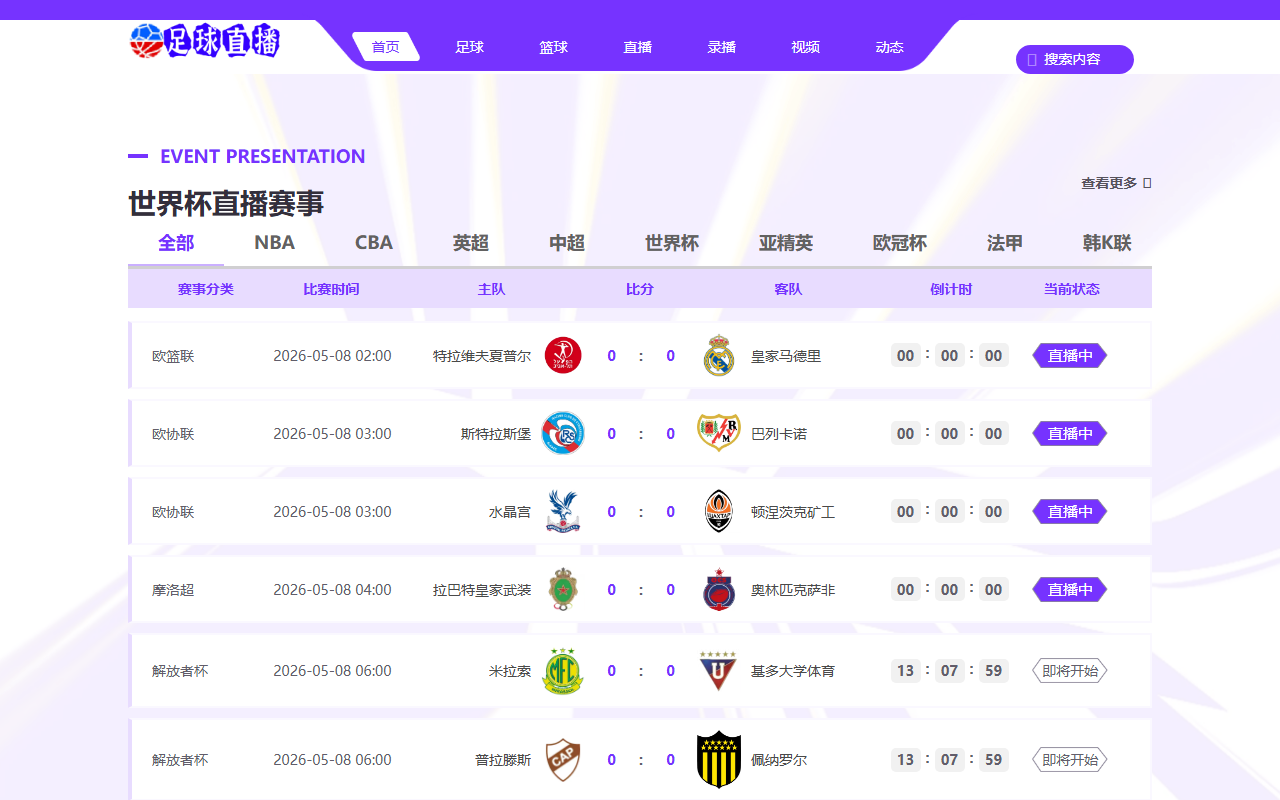Click the Peñarol yellow-black crest
The width and height of the screenshot is (1280, 800).
point(719,759)
